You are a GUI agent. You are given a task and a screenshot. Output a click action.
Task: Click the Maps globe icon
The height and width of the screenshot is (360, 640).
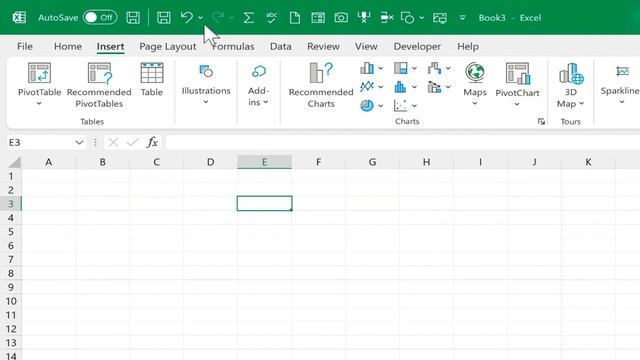(x=475, y=73)
